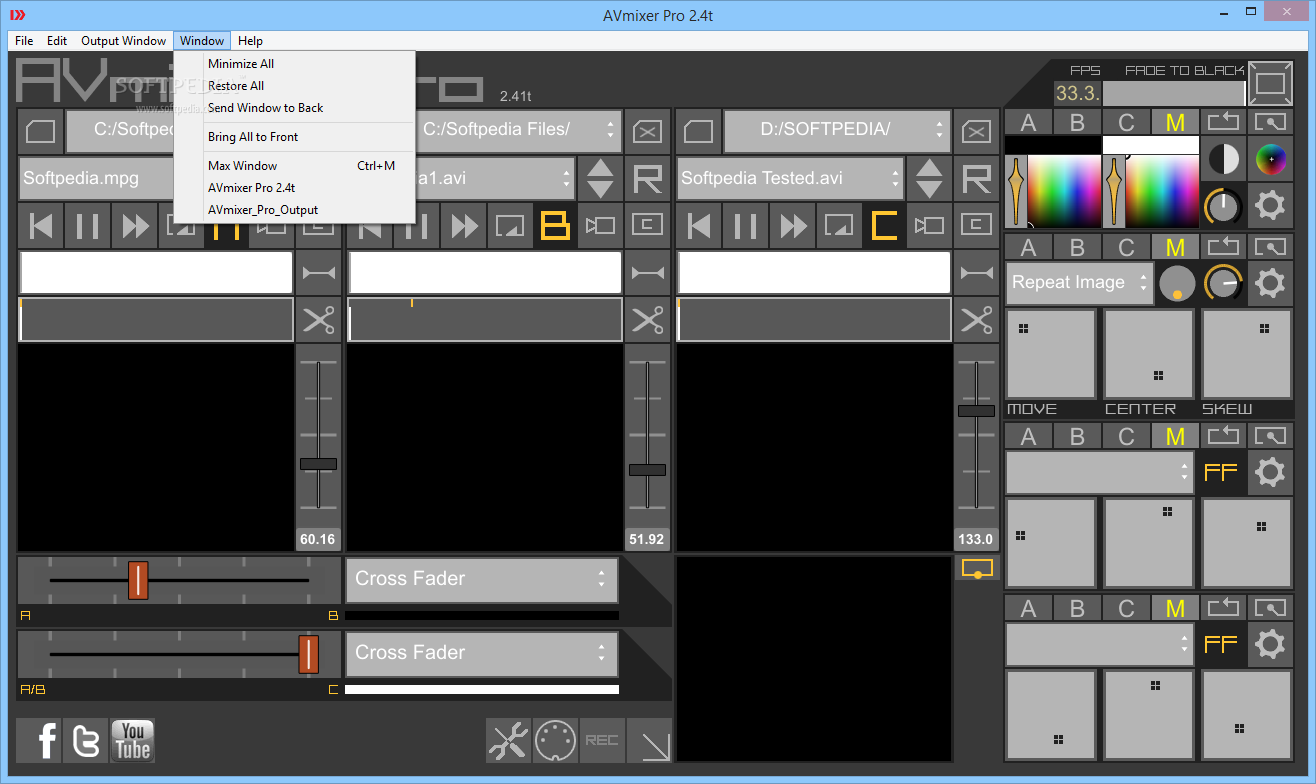Open the C:/Softpedia Files/ folder dropdown
The width and height of the screenshot is (1316, 784).
point(508,131)
